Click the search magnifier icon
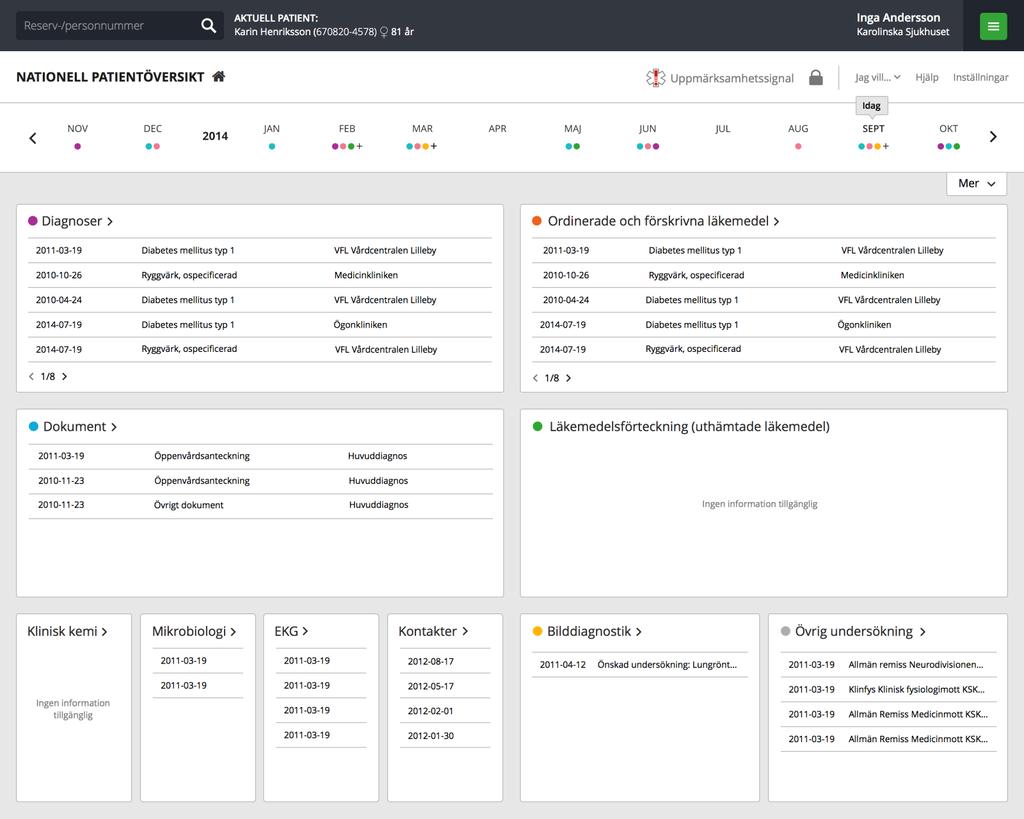 208,25
